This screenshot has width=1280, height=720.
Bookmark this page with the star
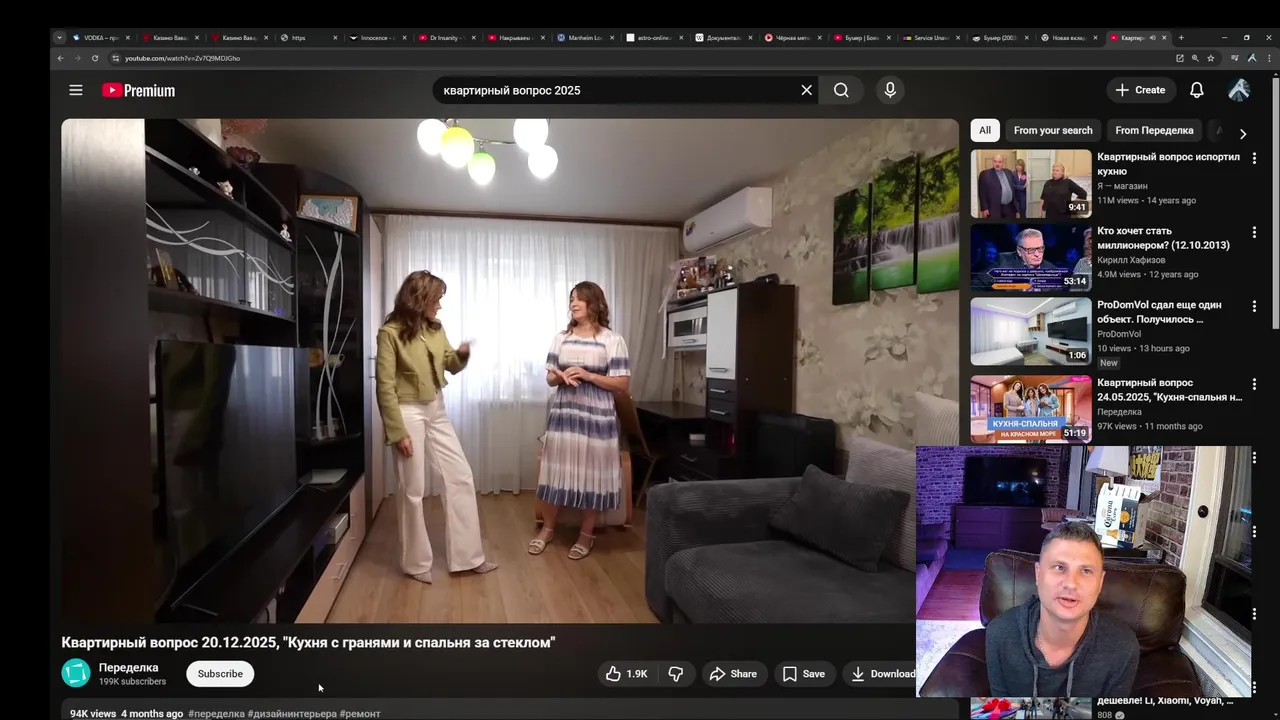pyautogui.click(x=1211, y=58)
